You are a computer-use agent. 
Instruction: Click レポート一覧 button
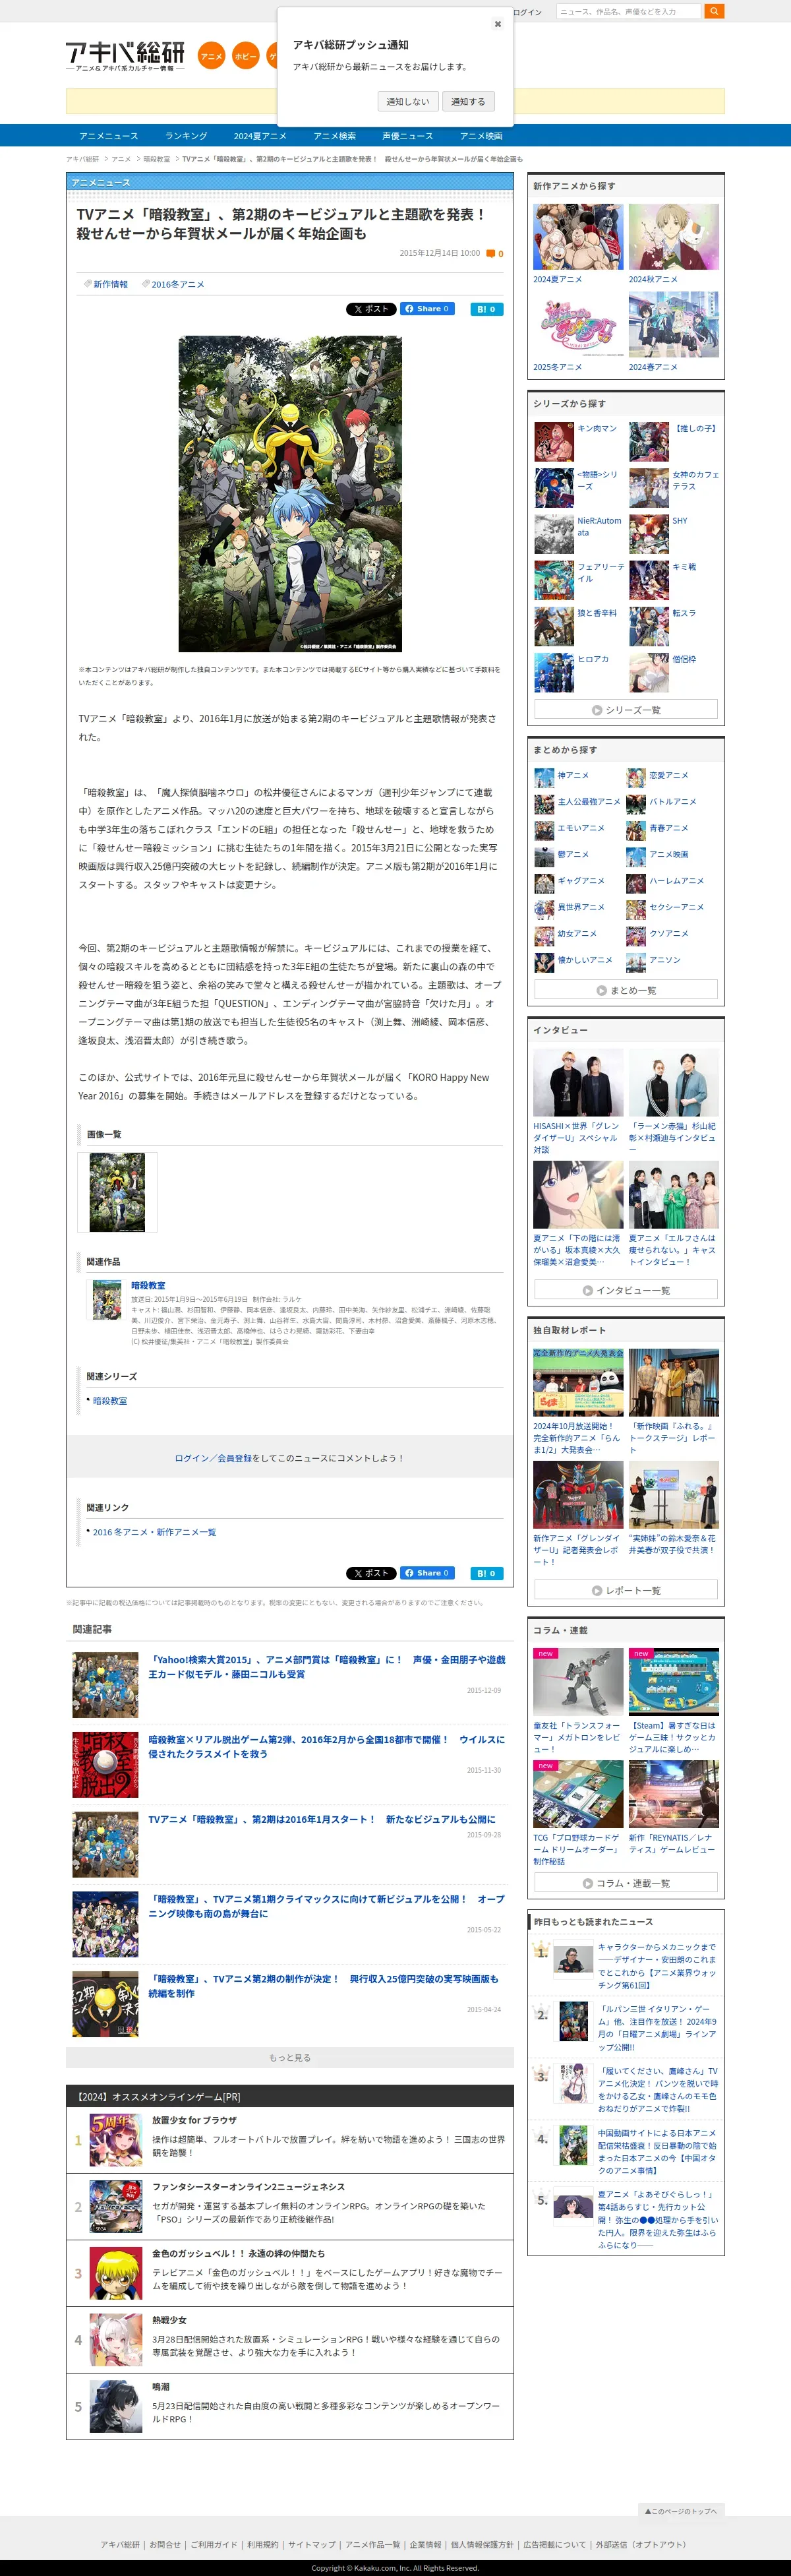(x=626, y=1589)
